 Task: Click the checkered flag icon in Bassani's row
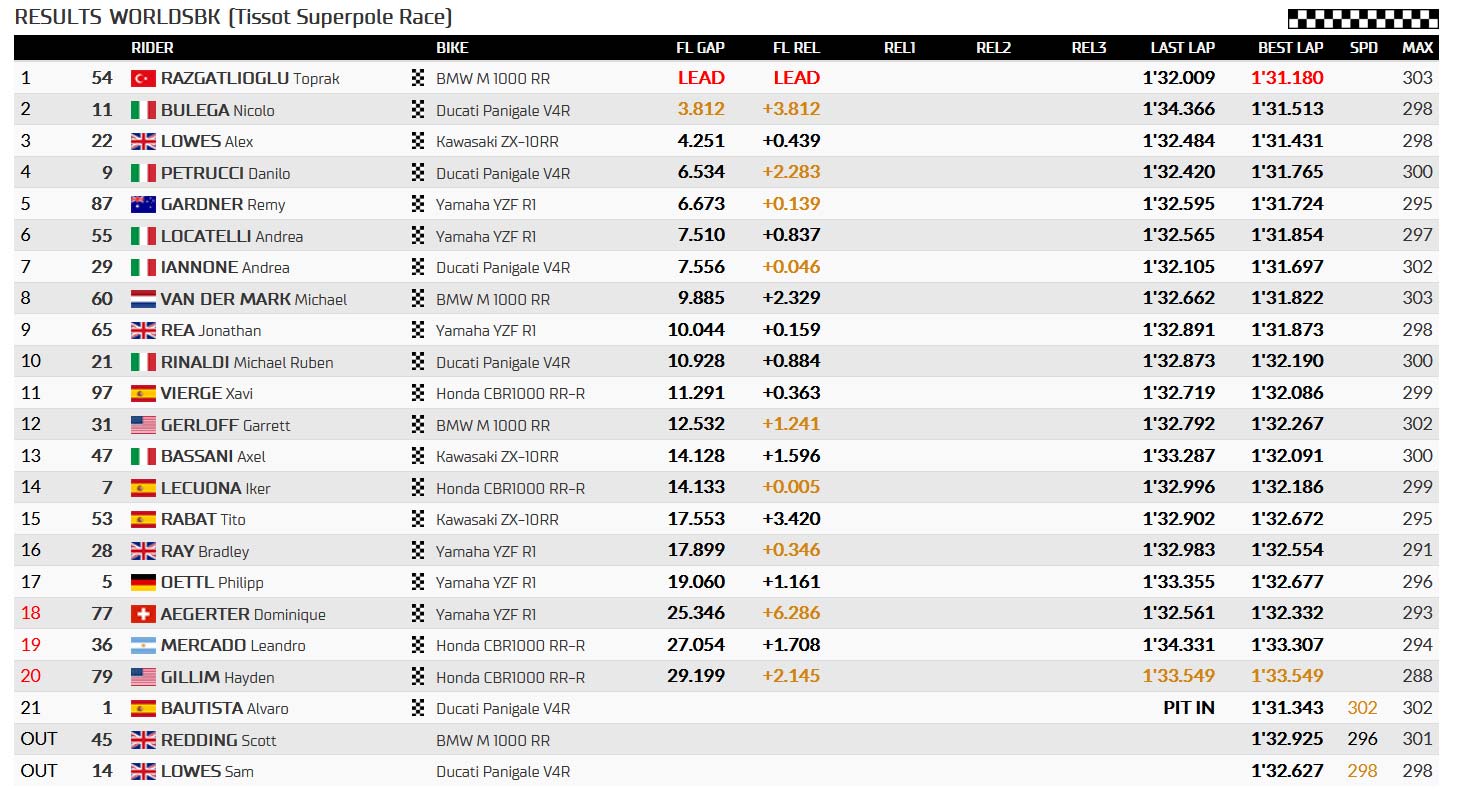418,456
